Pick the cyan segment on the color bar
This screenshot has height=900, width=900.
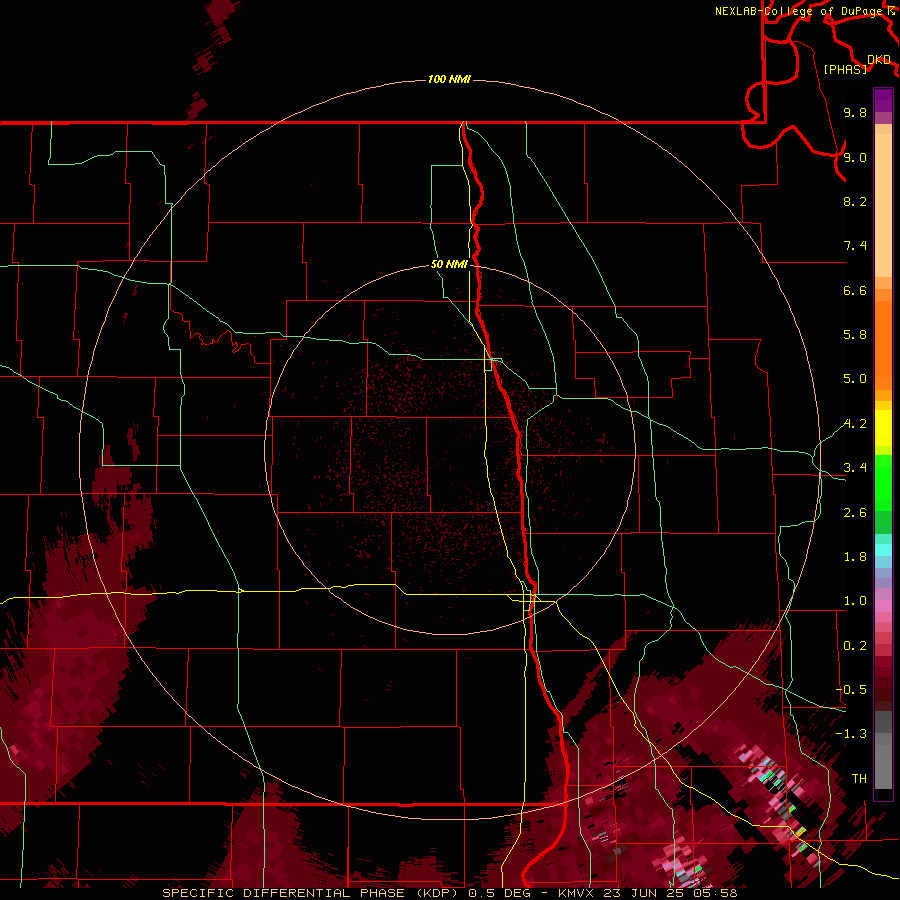pos(883,550)
